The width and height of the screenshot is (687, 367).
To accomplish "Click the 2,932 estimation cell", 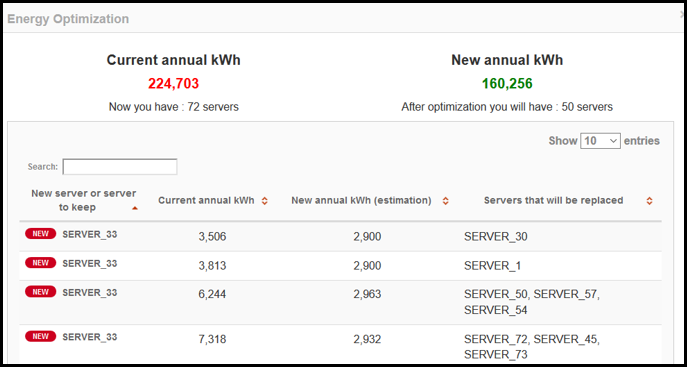I will pos(367,339).
